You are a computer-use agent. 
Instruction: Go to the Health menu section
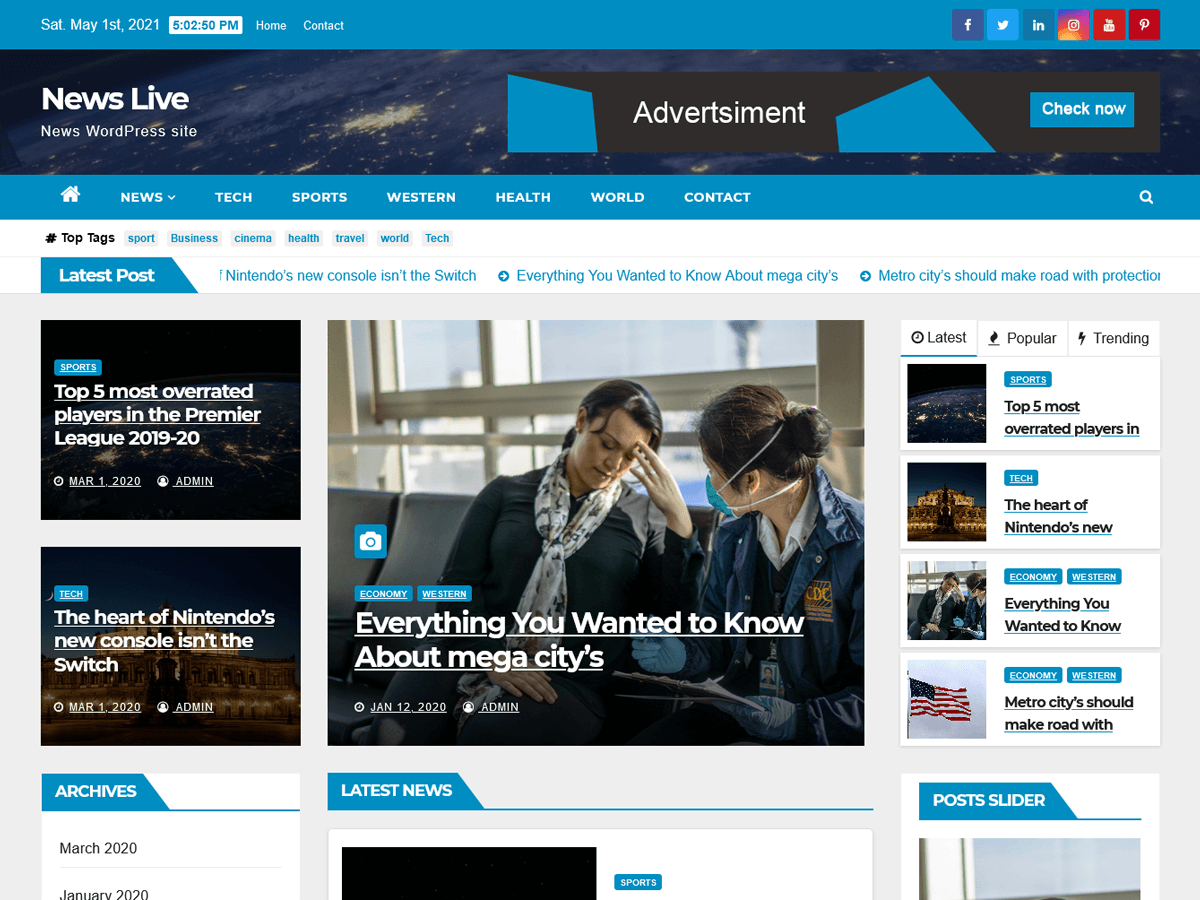(523, 197)
